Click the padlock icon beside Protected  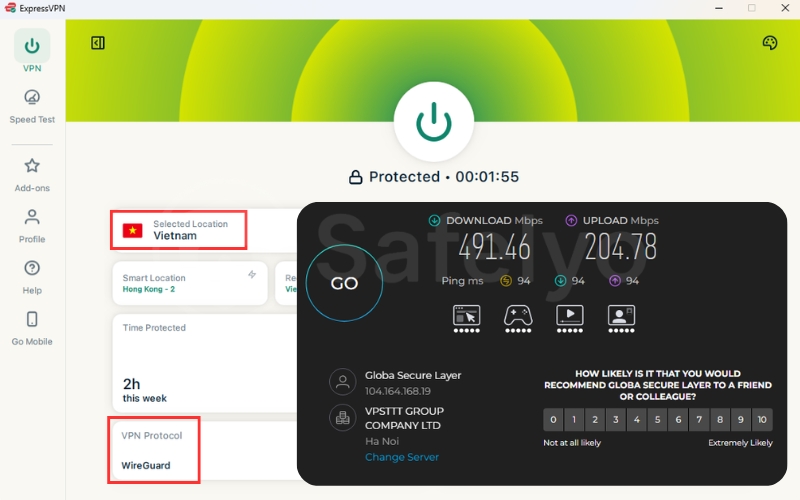pyautogui.click(x=356, y=177)
